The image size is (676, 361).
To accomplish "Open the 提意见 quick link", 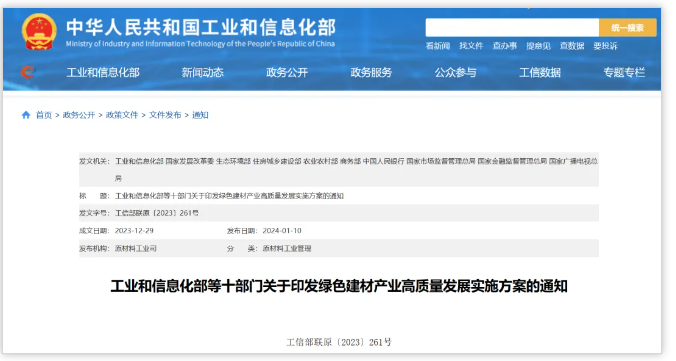I will click(x=538, y=46).
